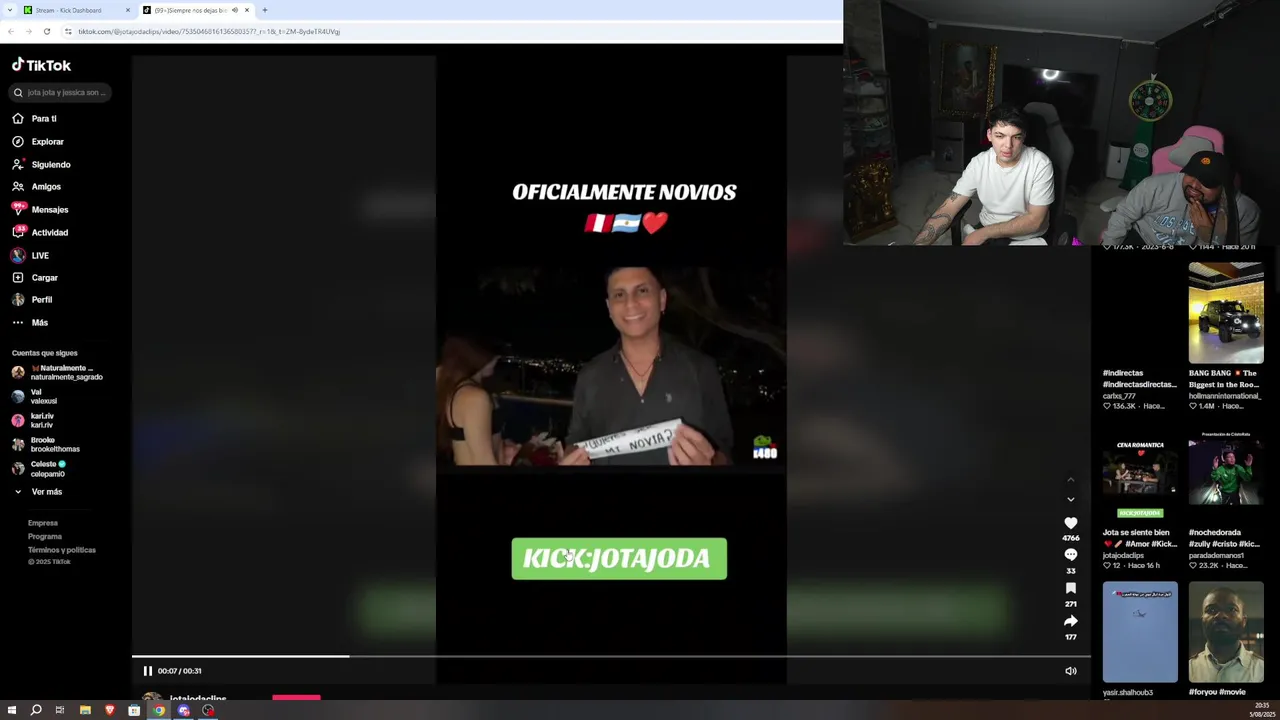Open Perfil from the sidebar

point(41,299)
